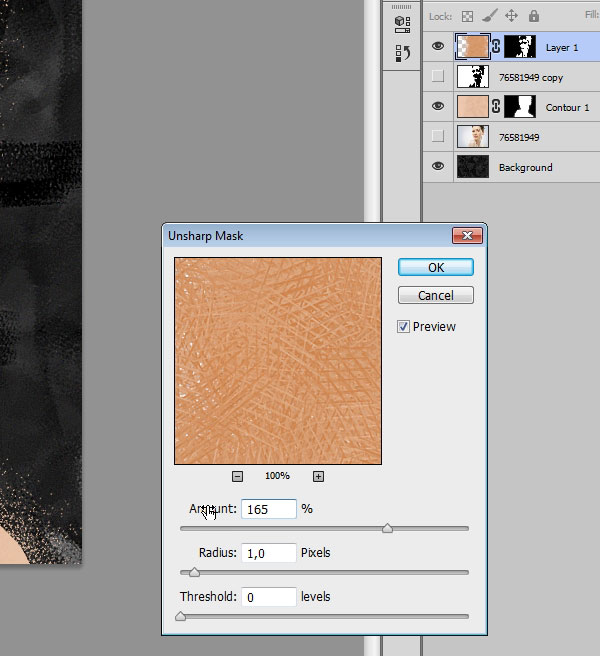The height and width of the screenshot is (656, 600).
Task: Zoom in the filter preview with plus
Action: pos(318,476)
